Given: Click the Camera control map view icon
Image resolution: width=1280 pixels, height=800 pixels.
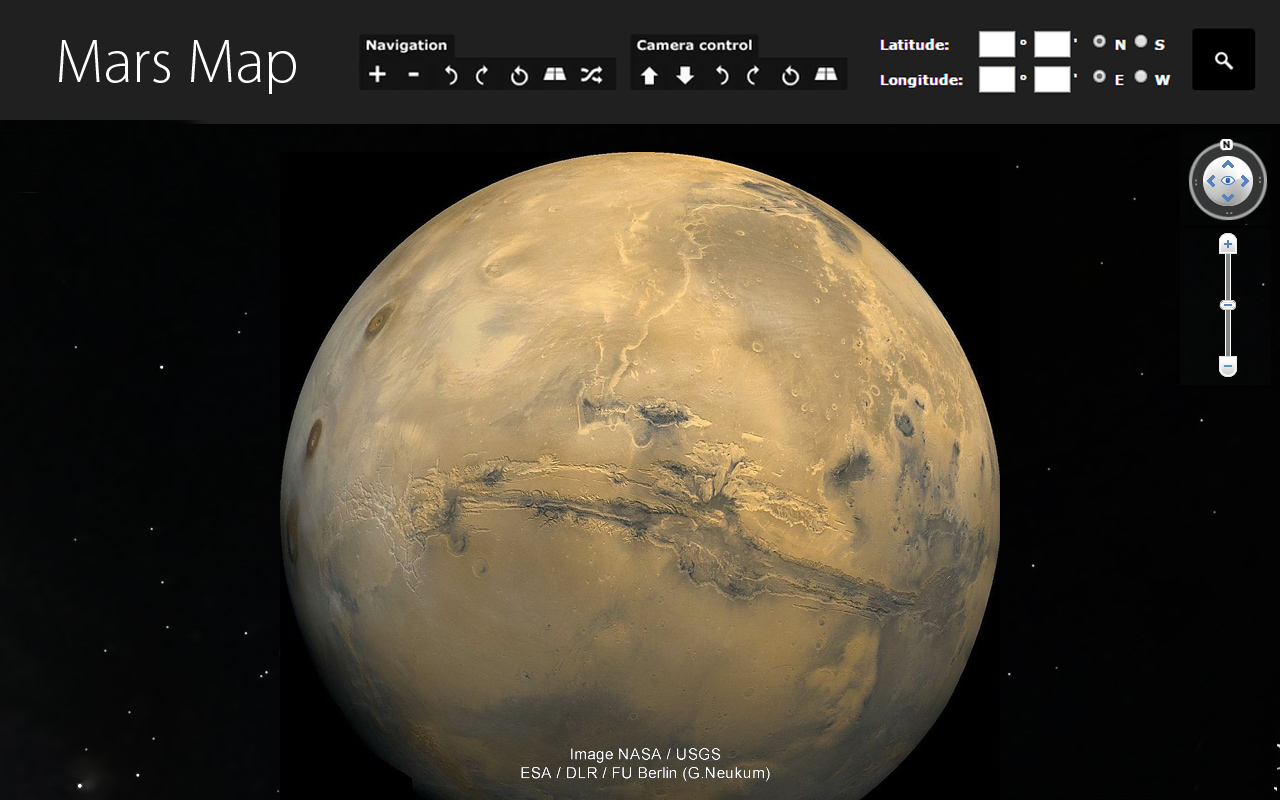Looking at the screenshot, I should (x=826, y=75).
